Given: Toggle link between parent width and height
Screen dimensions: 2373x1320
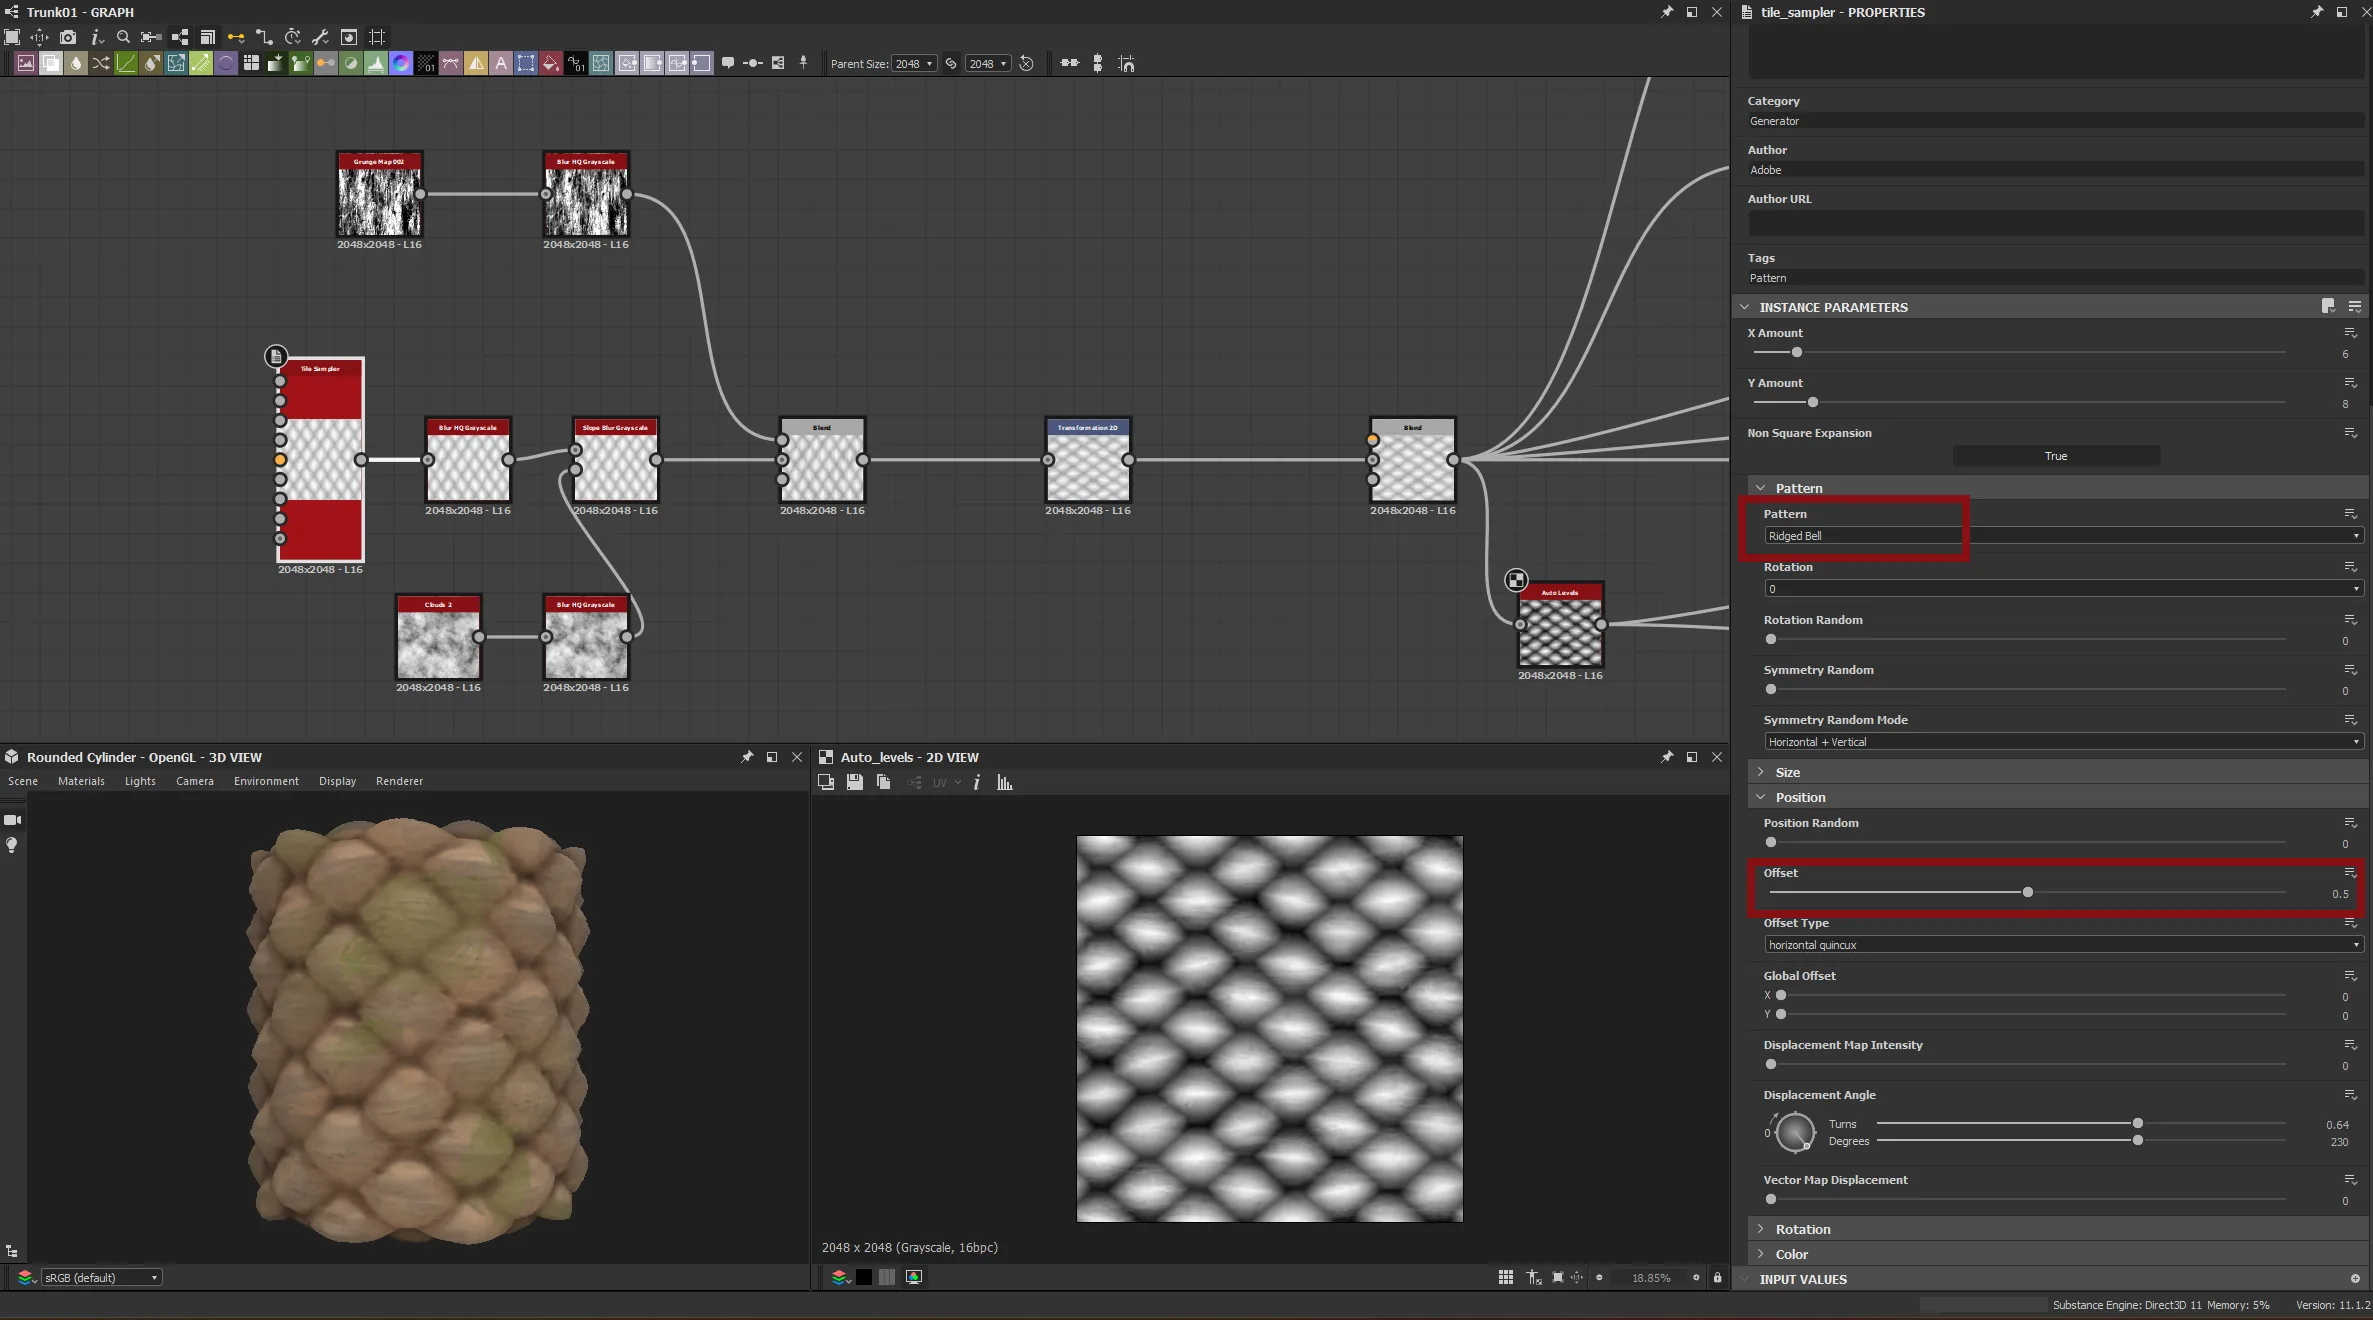Looking at the screenshot, I should point(951,63).
